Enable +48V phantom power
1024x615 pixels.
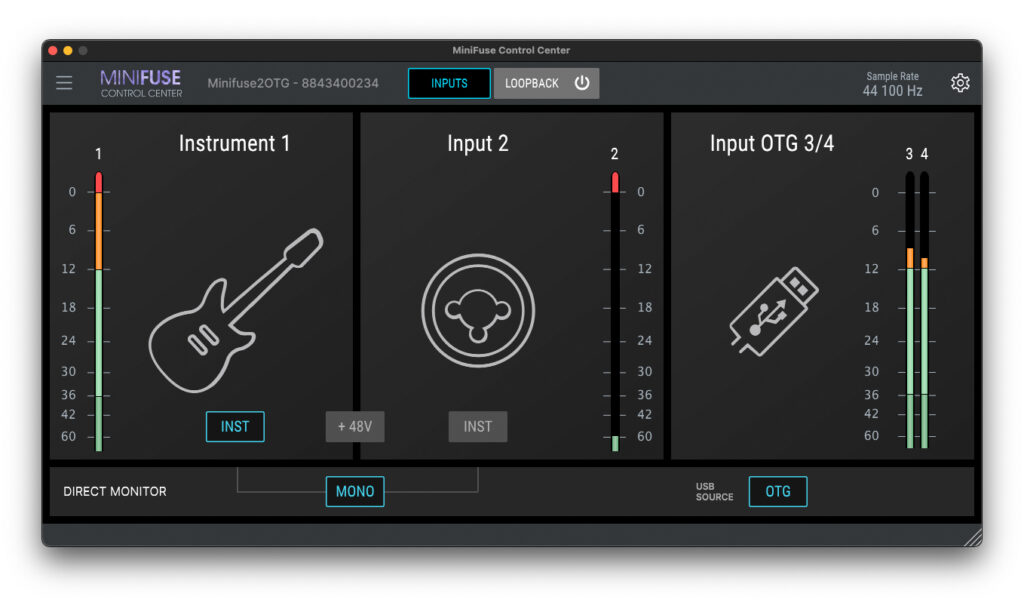pos(355,427)
